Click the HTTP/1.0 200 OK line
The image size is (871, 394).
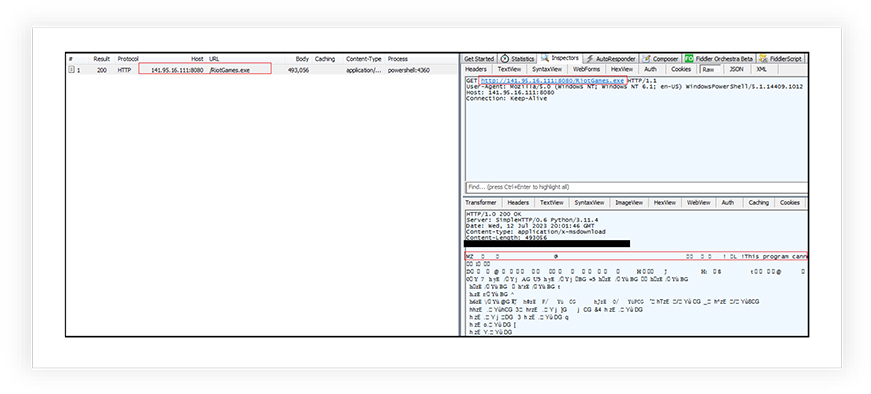tap(493, 214)
